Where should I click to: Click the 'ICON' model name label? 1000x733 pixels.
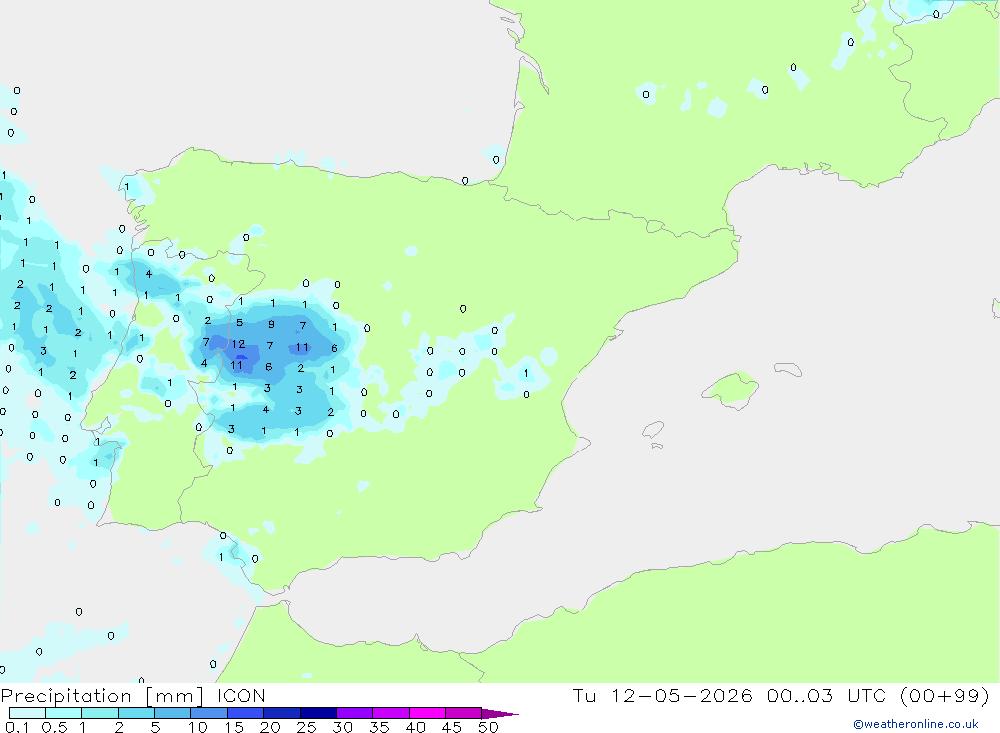241,695
